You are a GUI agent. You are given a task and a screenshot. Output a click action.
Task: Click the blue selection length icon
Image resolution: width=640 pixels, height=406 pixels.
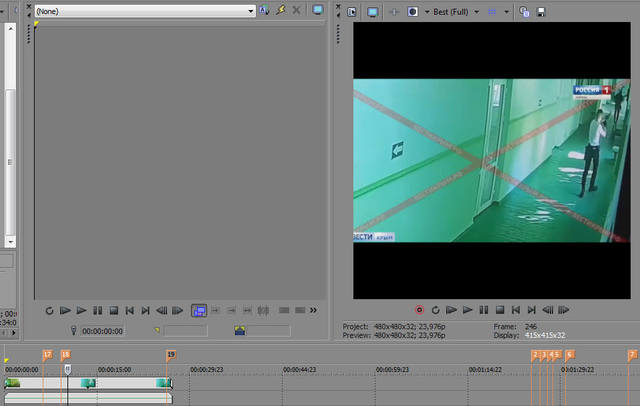tap(240, 331)
